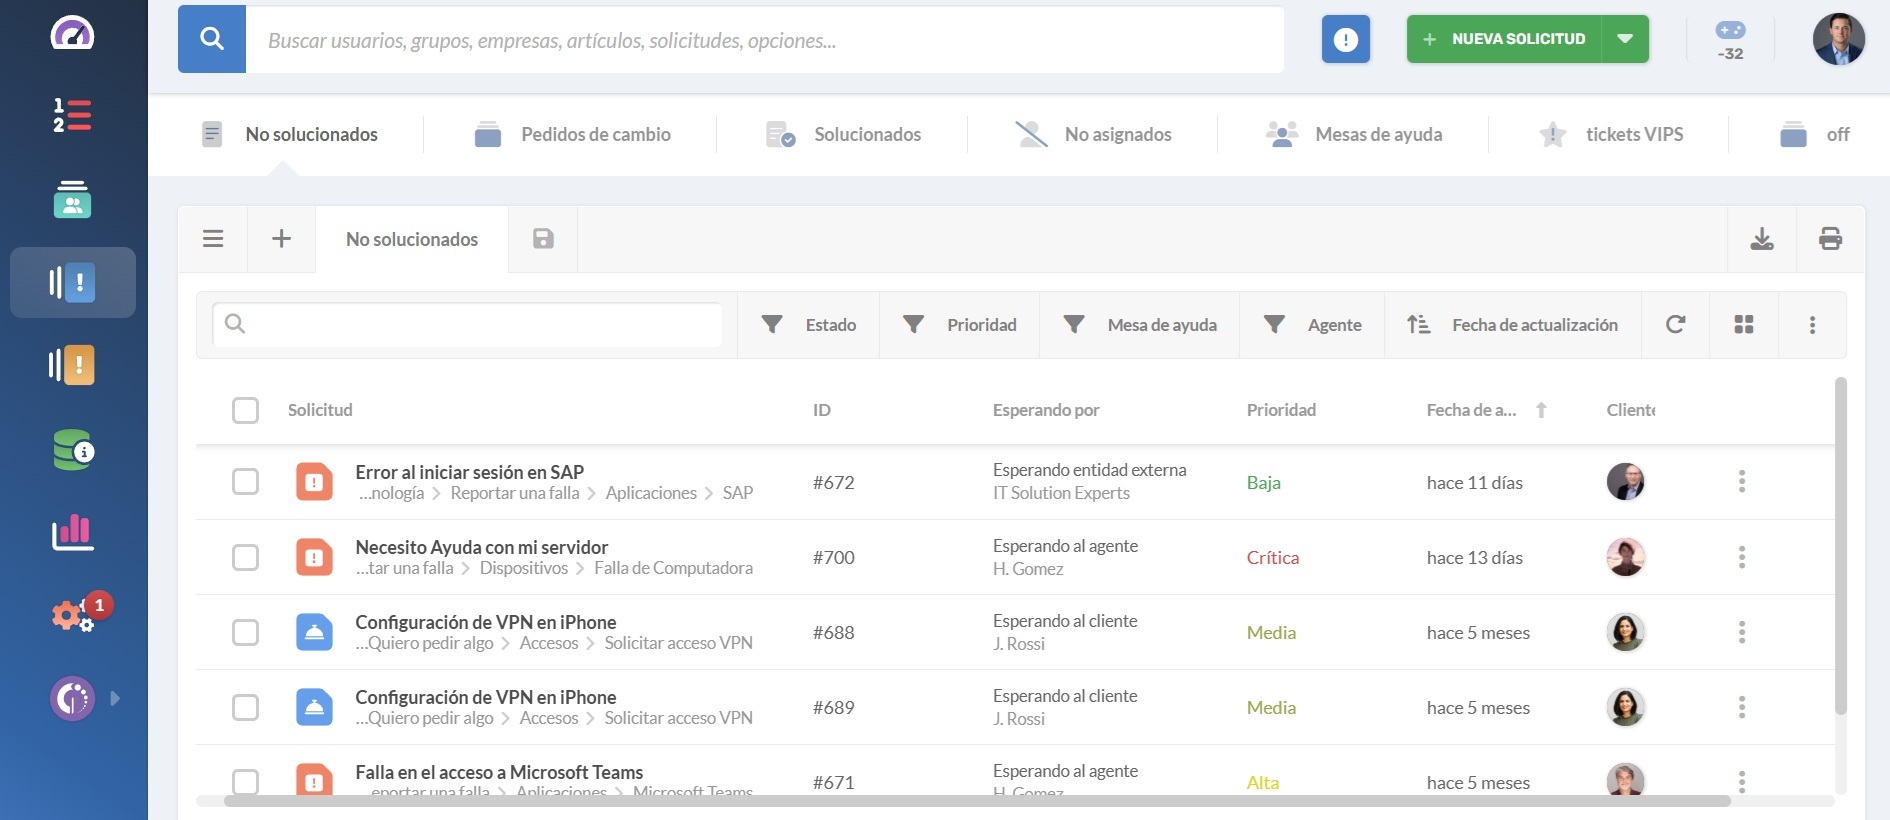
Task: Check the Falla en Microsoft Teams row checkbox
Action: click(x=245, y=782)
